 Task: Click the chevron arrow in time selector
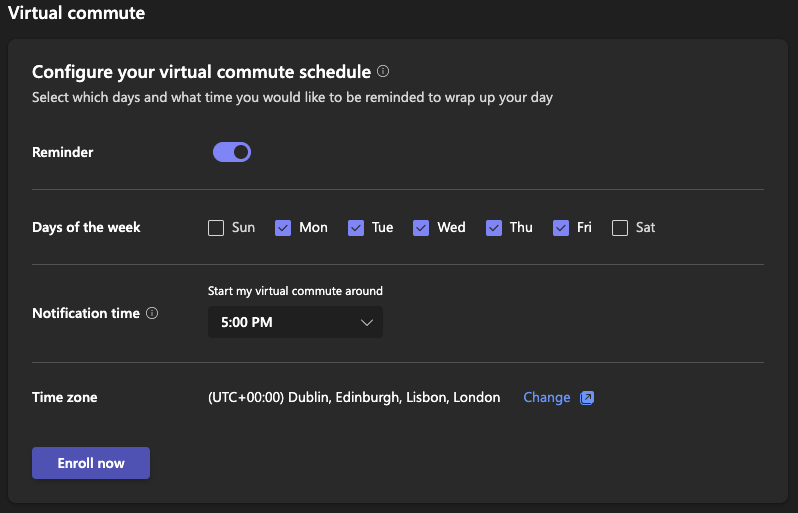[366, 322]
